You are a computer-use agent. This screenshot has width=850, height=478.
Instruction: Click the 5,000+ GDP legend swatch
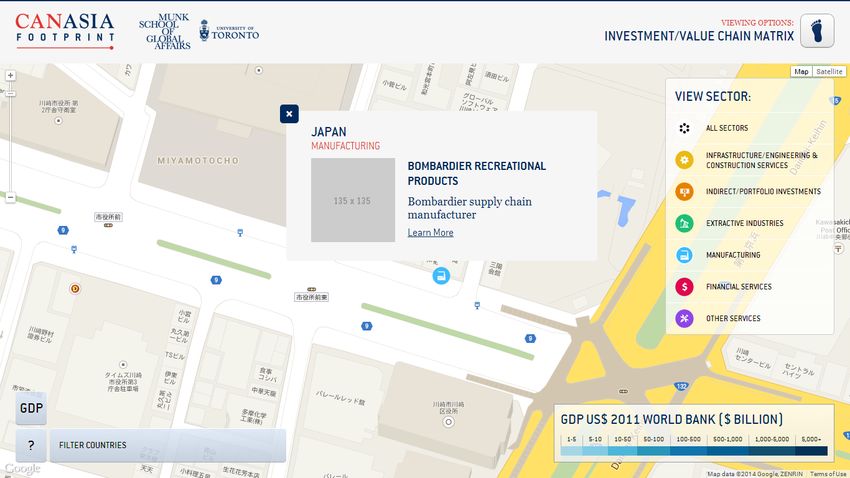(x=811, y=451)
